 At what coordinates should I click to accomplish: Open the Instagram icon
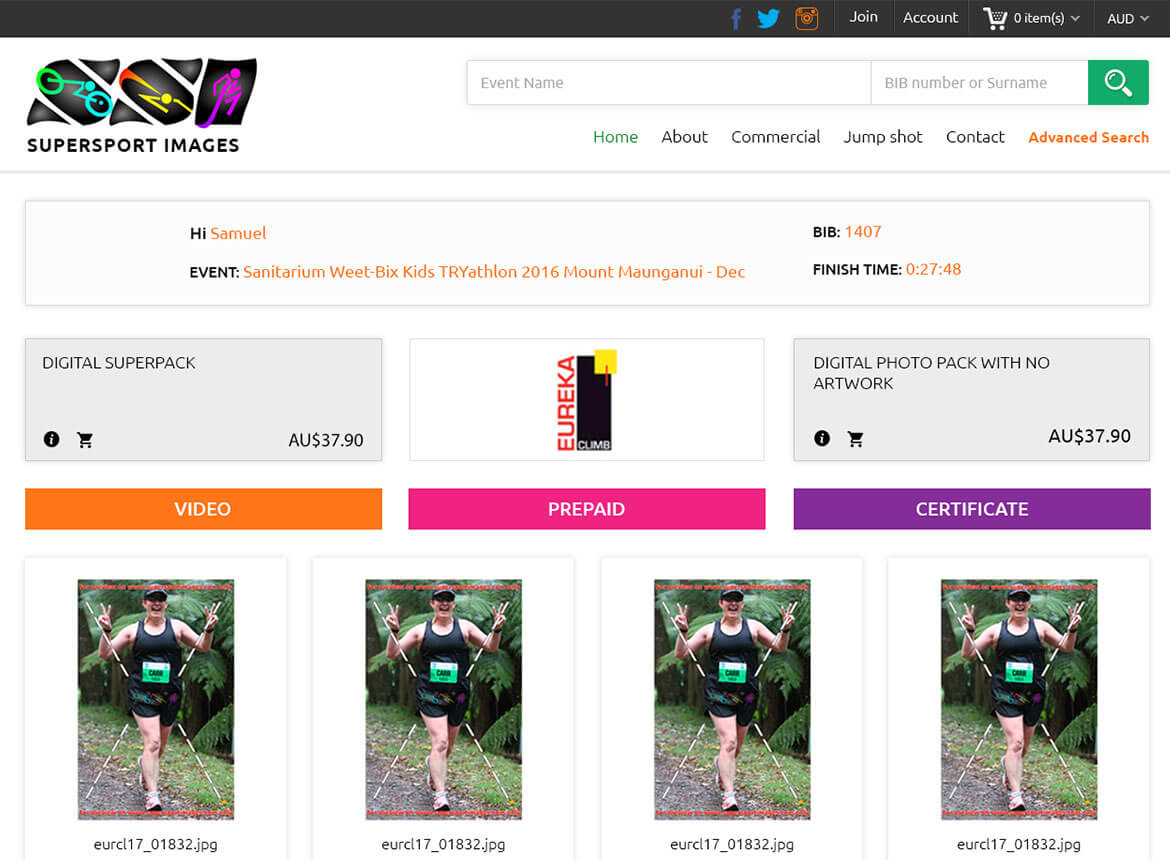click(806, 18)
